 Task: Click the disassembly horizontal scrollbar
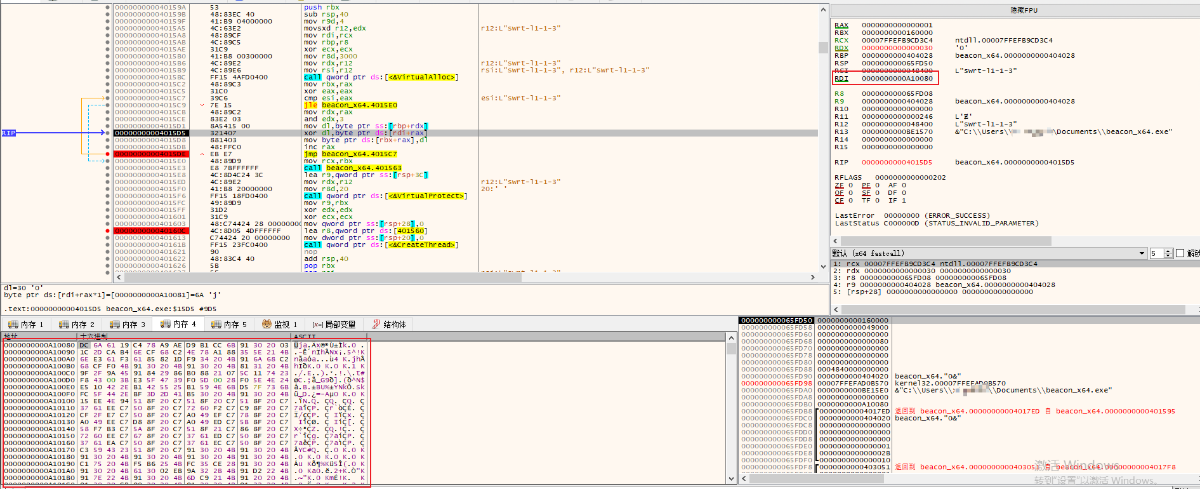coord(465,276)
